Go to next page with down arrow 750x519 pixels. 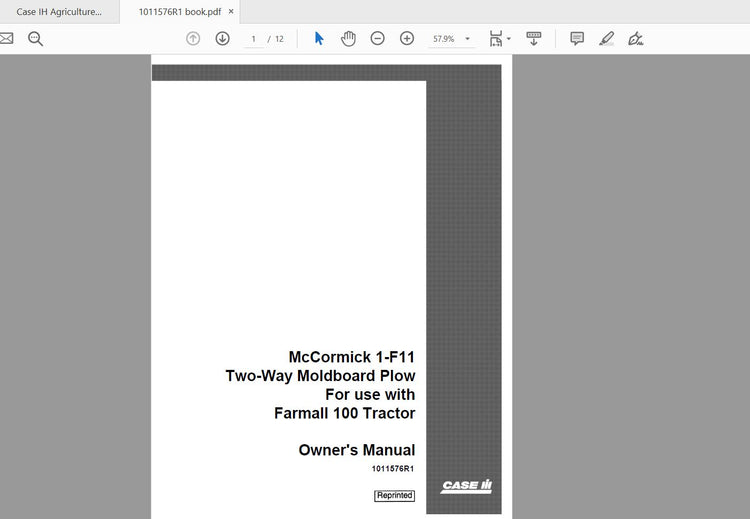click(x=222, y=38)
